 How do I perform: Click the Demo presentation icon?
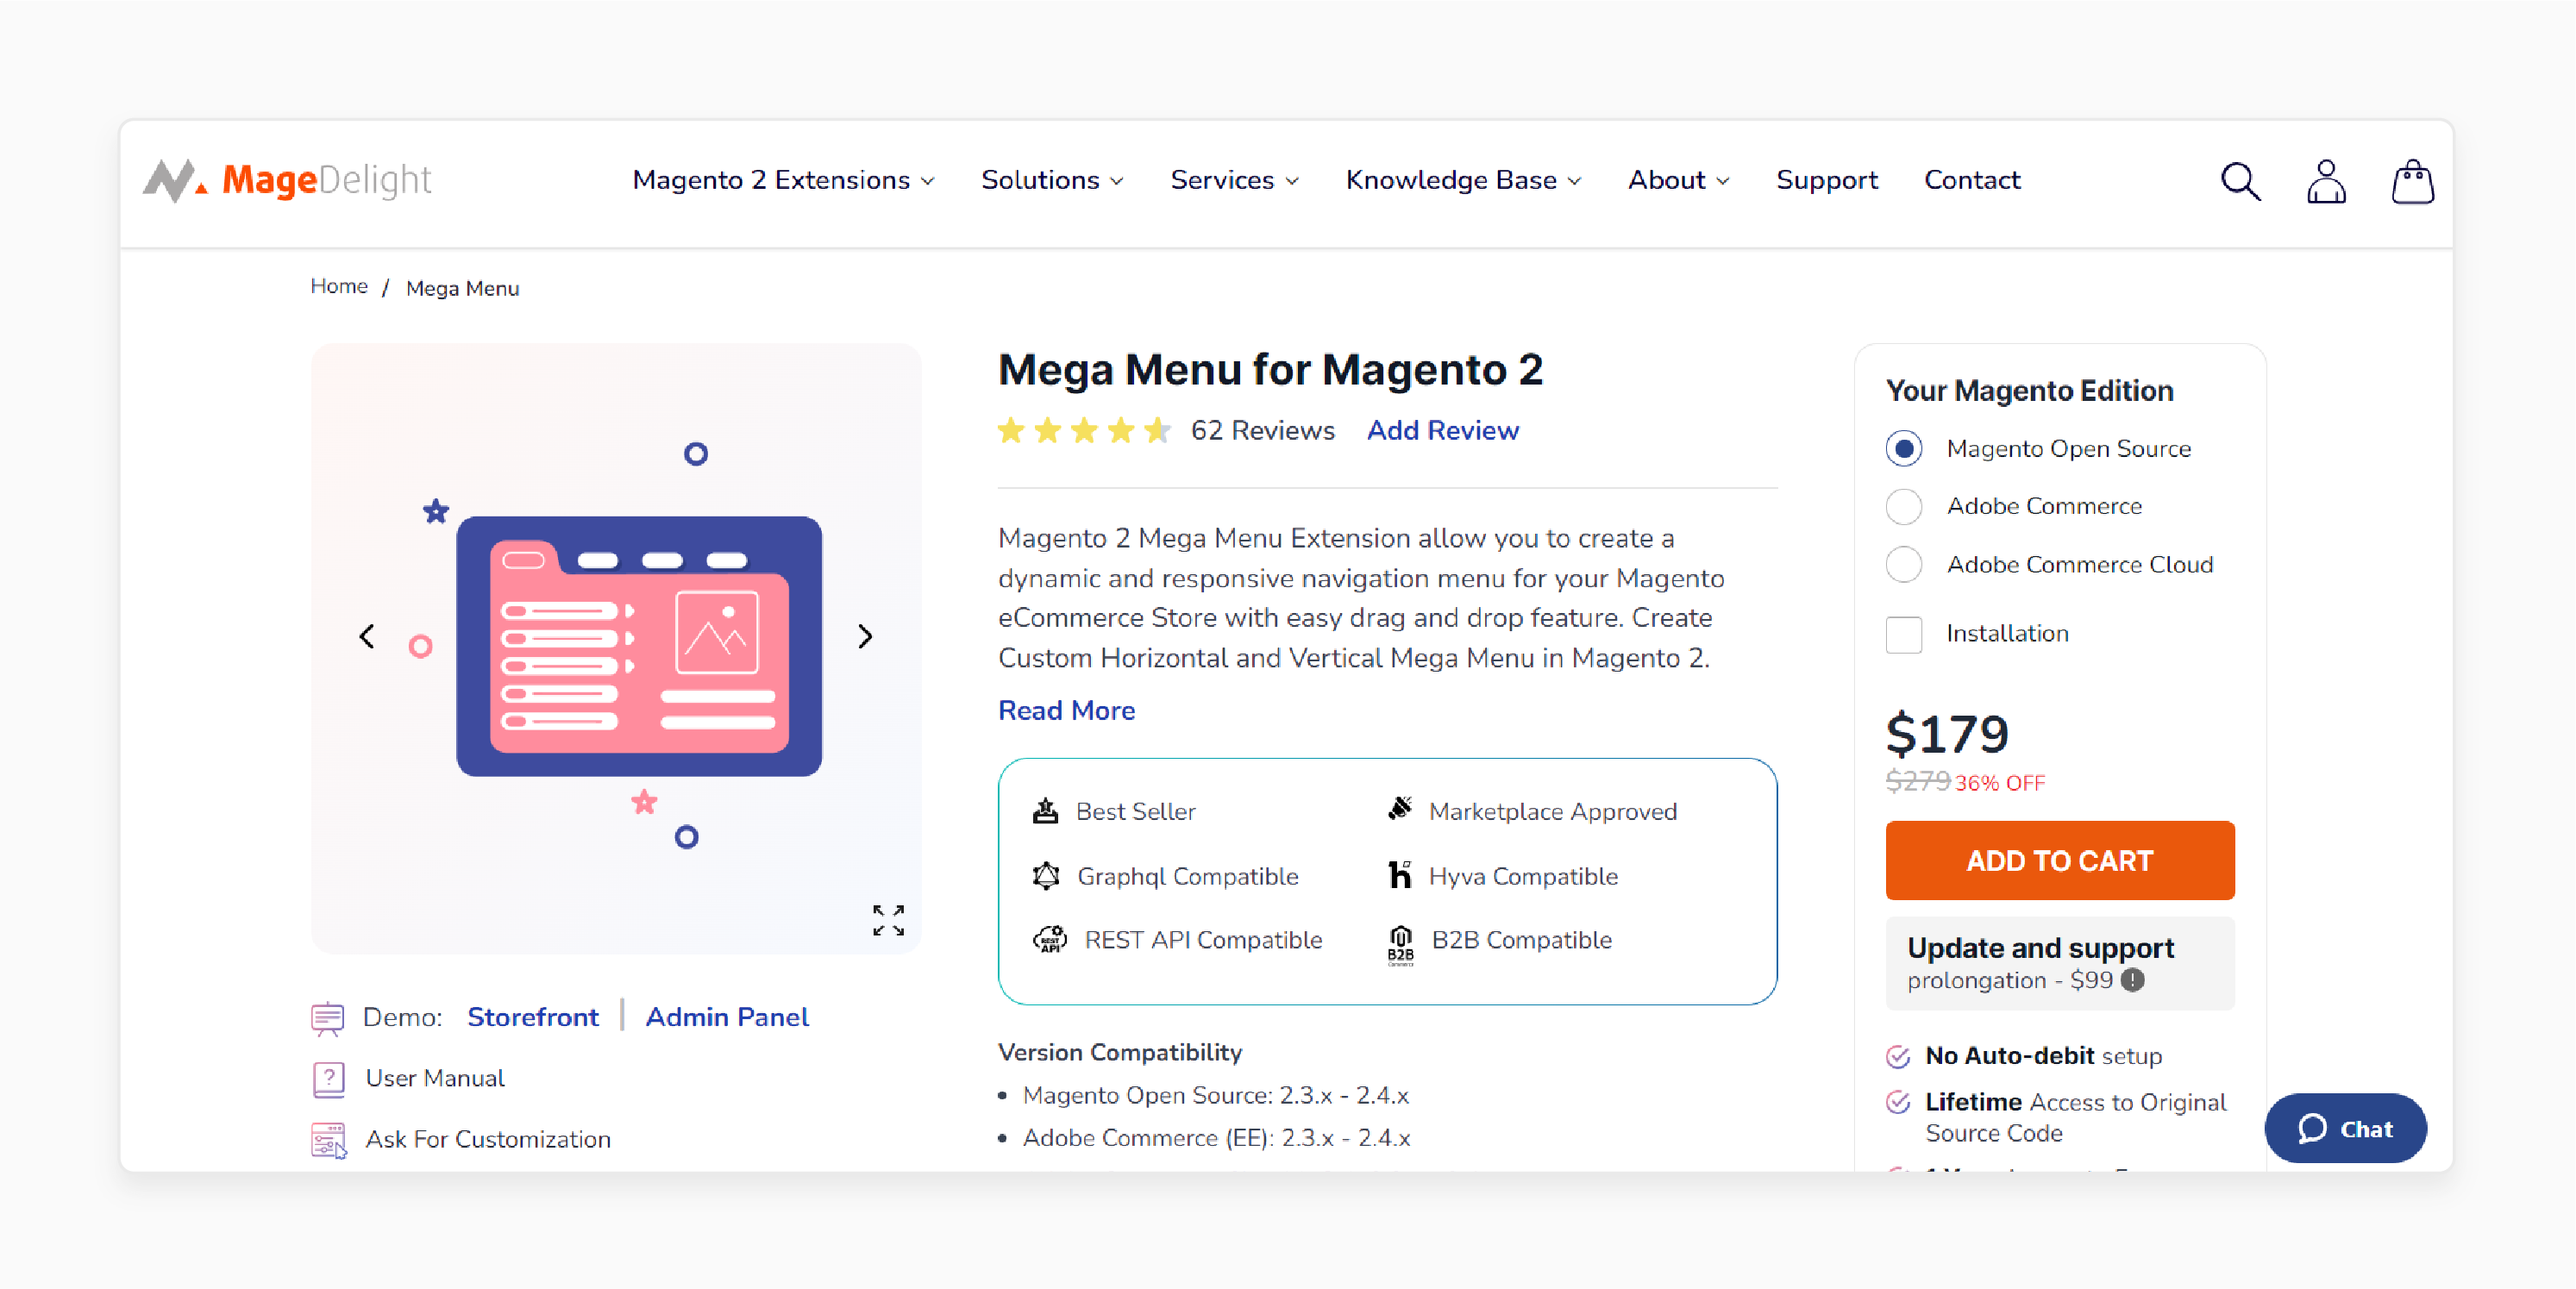(x=327, y=1018)
